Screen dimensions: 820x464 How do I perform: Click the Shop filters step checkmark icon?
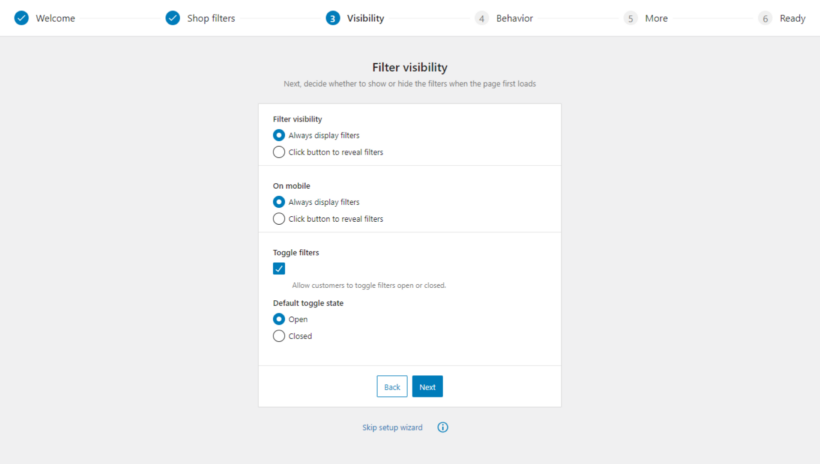click(x=173, y=18)
